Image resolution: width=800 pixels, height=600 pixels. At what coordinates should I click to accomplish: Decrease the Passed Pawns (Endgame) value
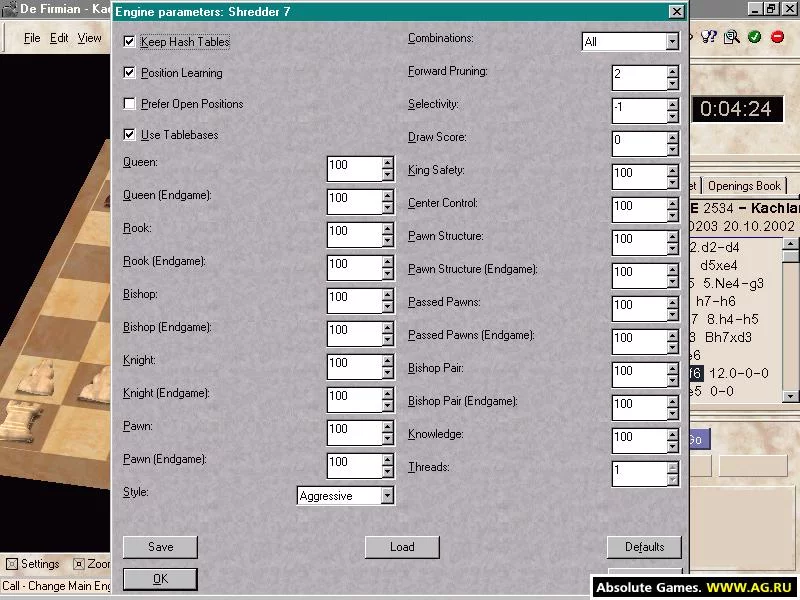[x=672, y=348]
